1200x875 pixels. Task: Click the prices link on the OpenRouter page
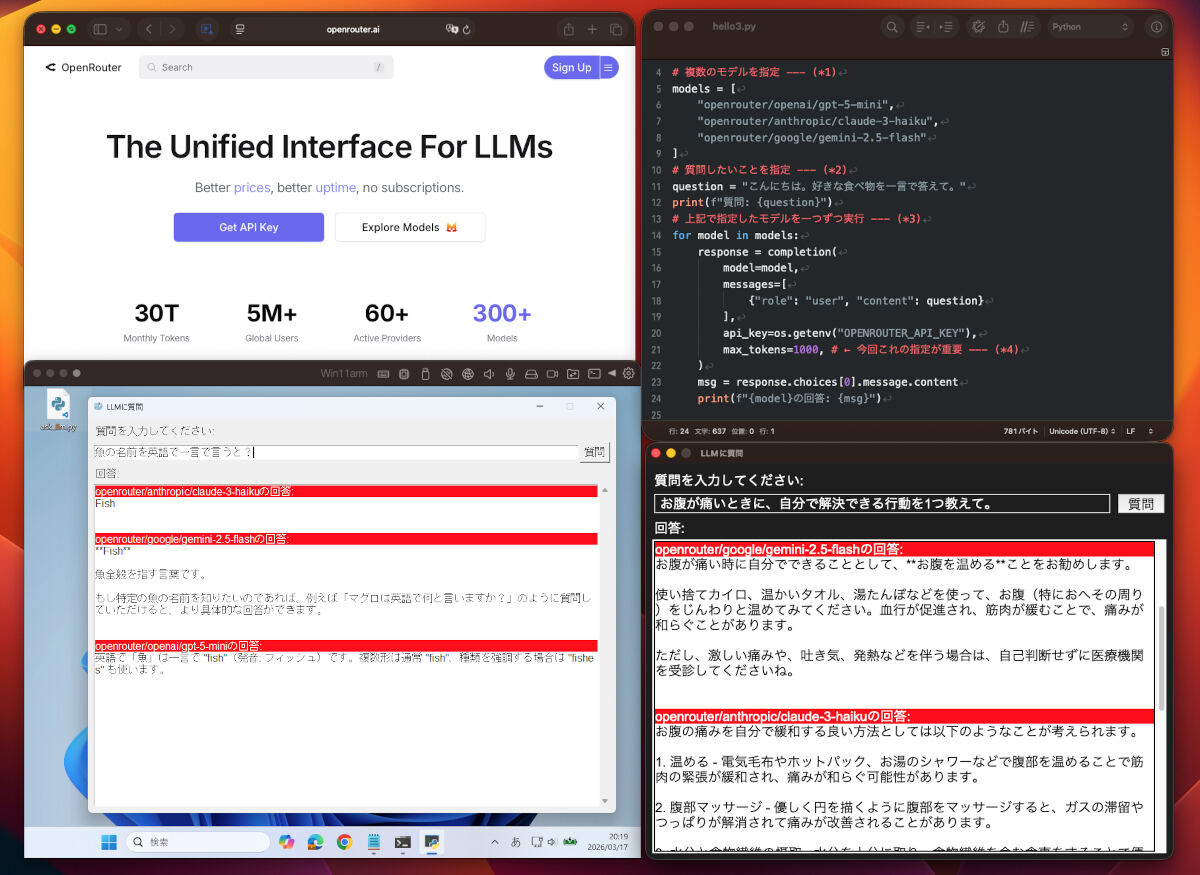[252, 188]
